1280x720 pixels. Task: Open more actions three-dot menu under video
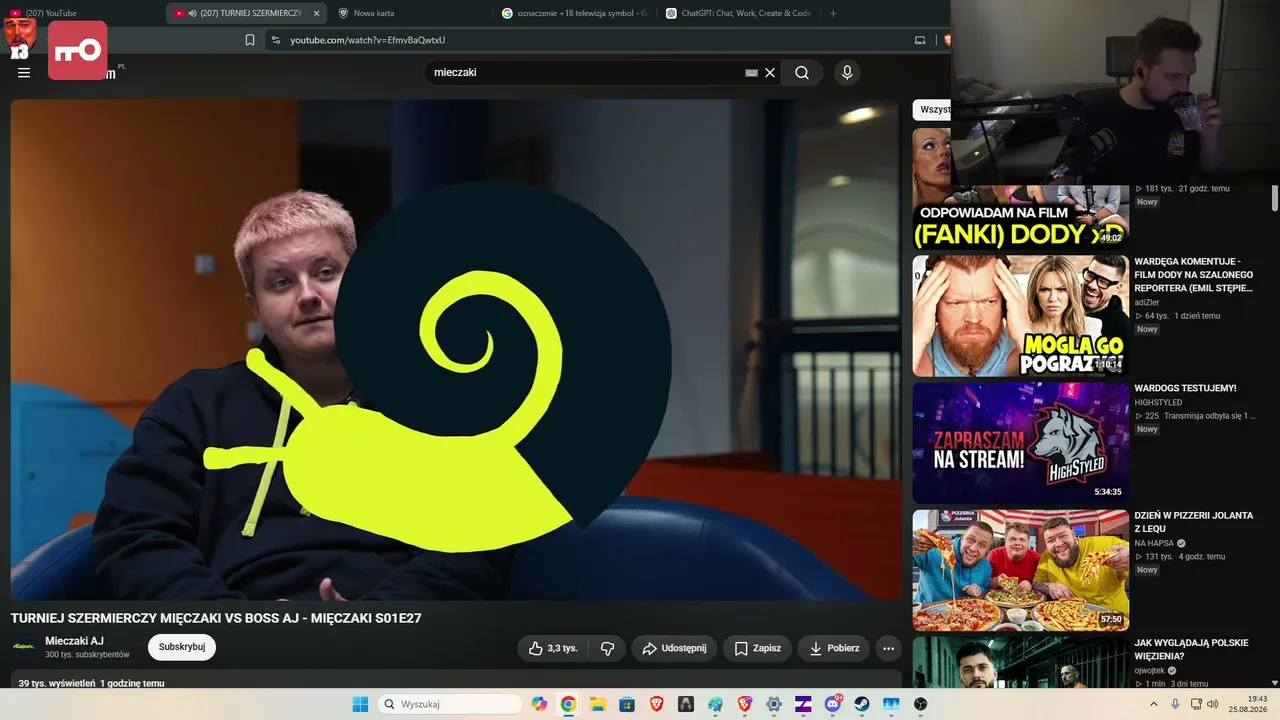[888, 648]
